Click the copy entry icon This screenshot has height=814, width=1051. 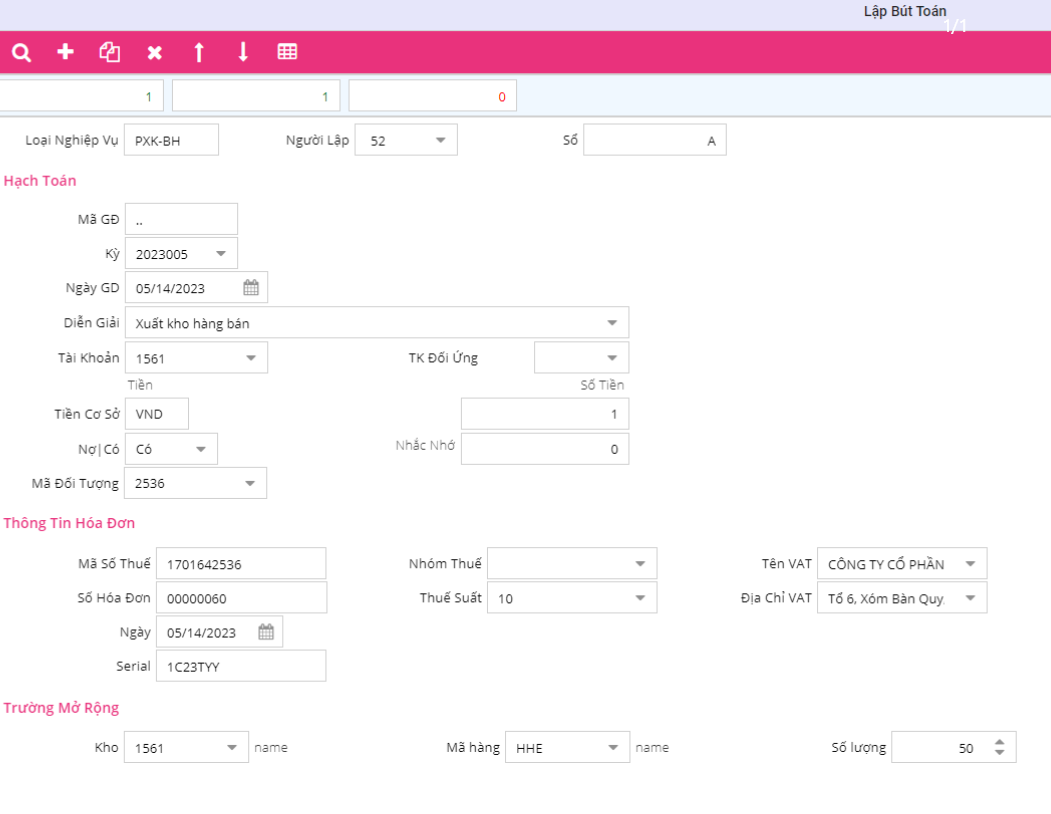coord(110,52)
